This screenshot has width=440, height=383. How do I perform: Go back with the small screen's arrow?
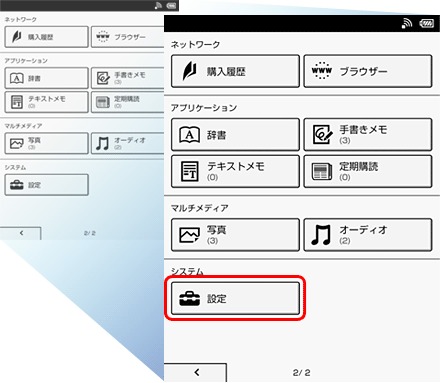coord(21,233)
